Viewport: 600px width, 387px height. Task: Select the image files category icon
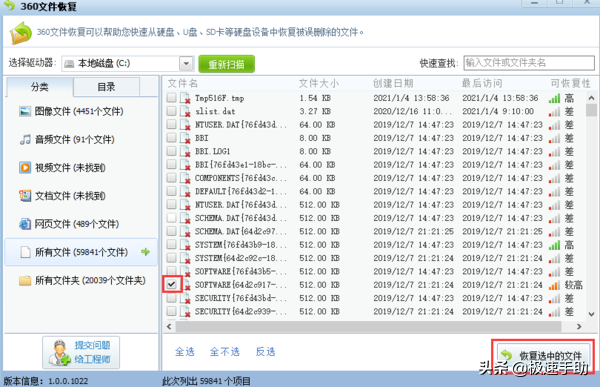coord(25,111)
